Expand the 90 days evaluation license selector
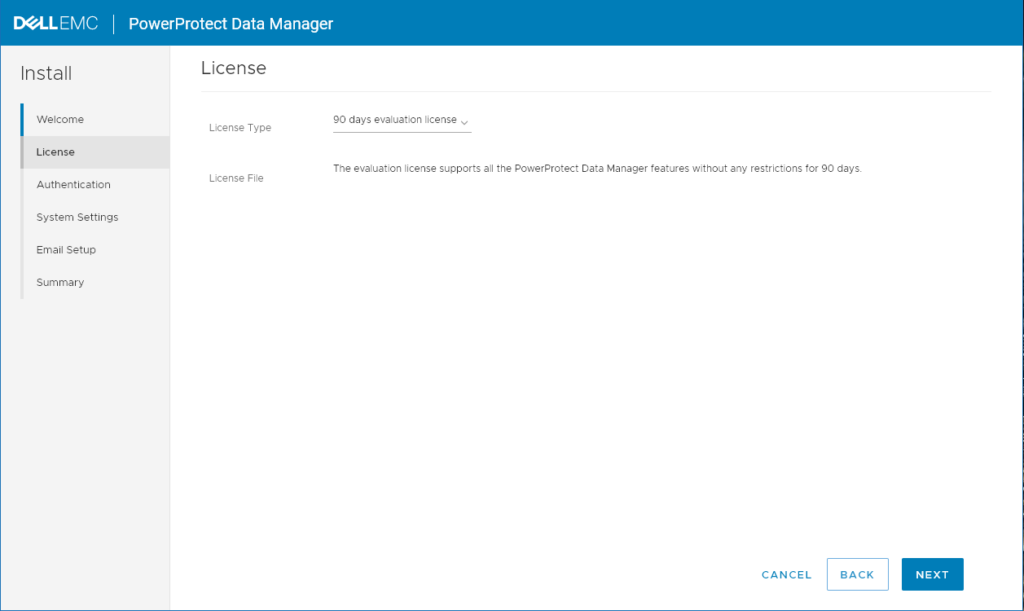 [x=400, y=119]
